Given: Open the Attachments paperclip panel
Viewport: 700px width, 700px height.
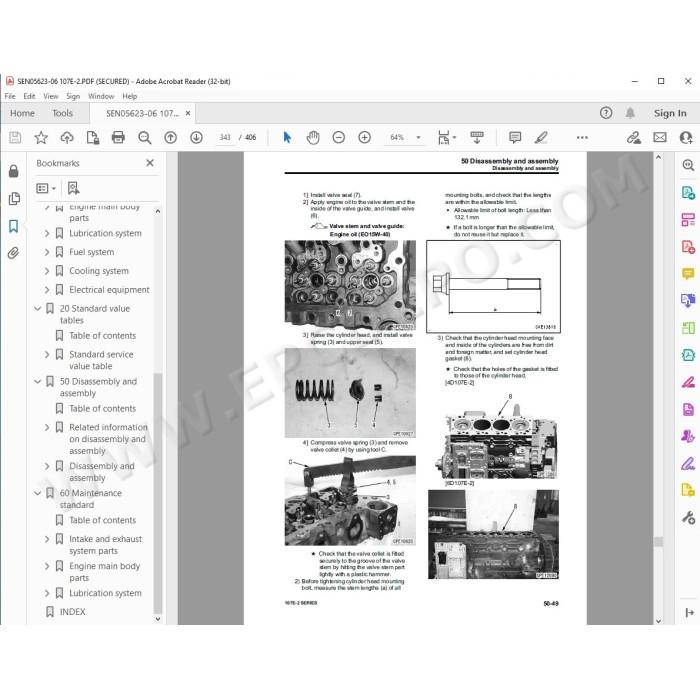Looking at the screenshot, I should [x=14, y=254].
